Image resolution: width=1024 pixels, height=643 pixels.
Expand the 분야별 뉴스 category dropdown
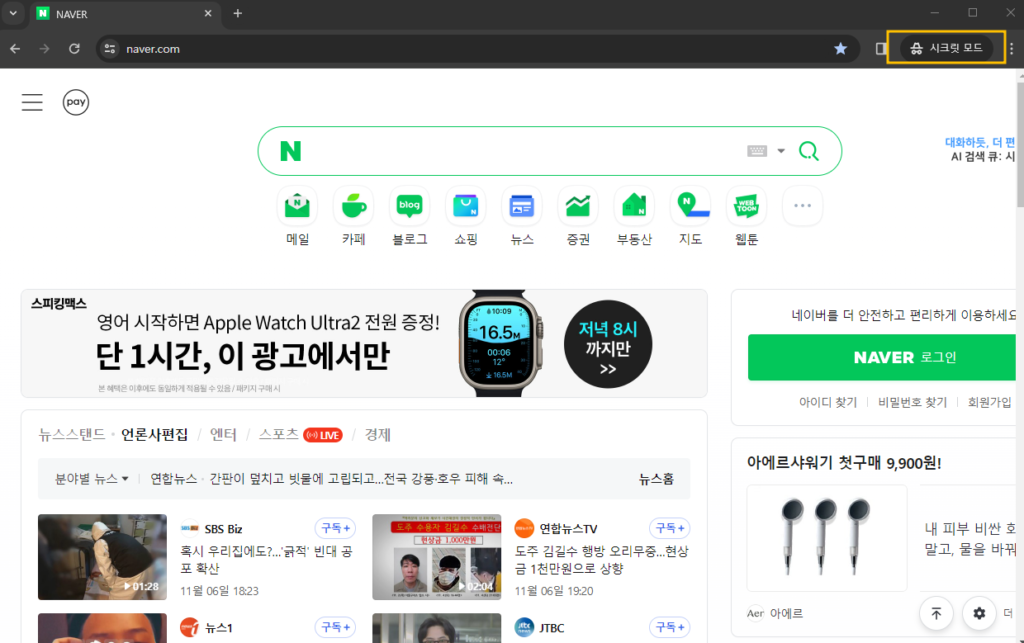tap(91, 479)
